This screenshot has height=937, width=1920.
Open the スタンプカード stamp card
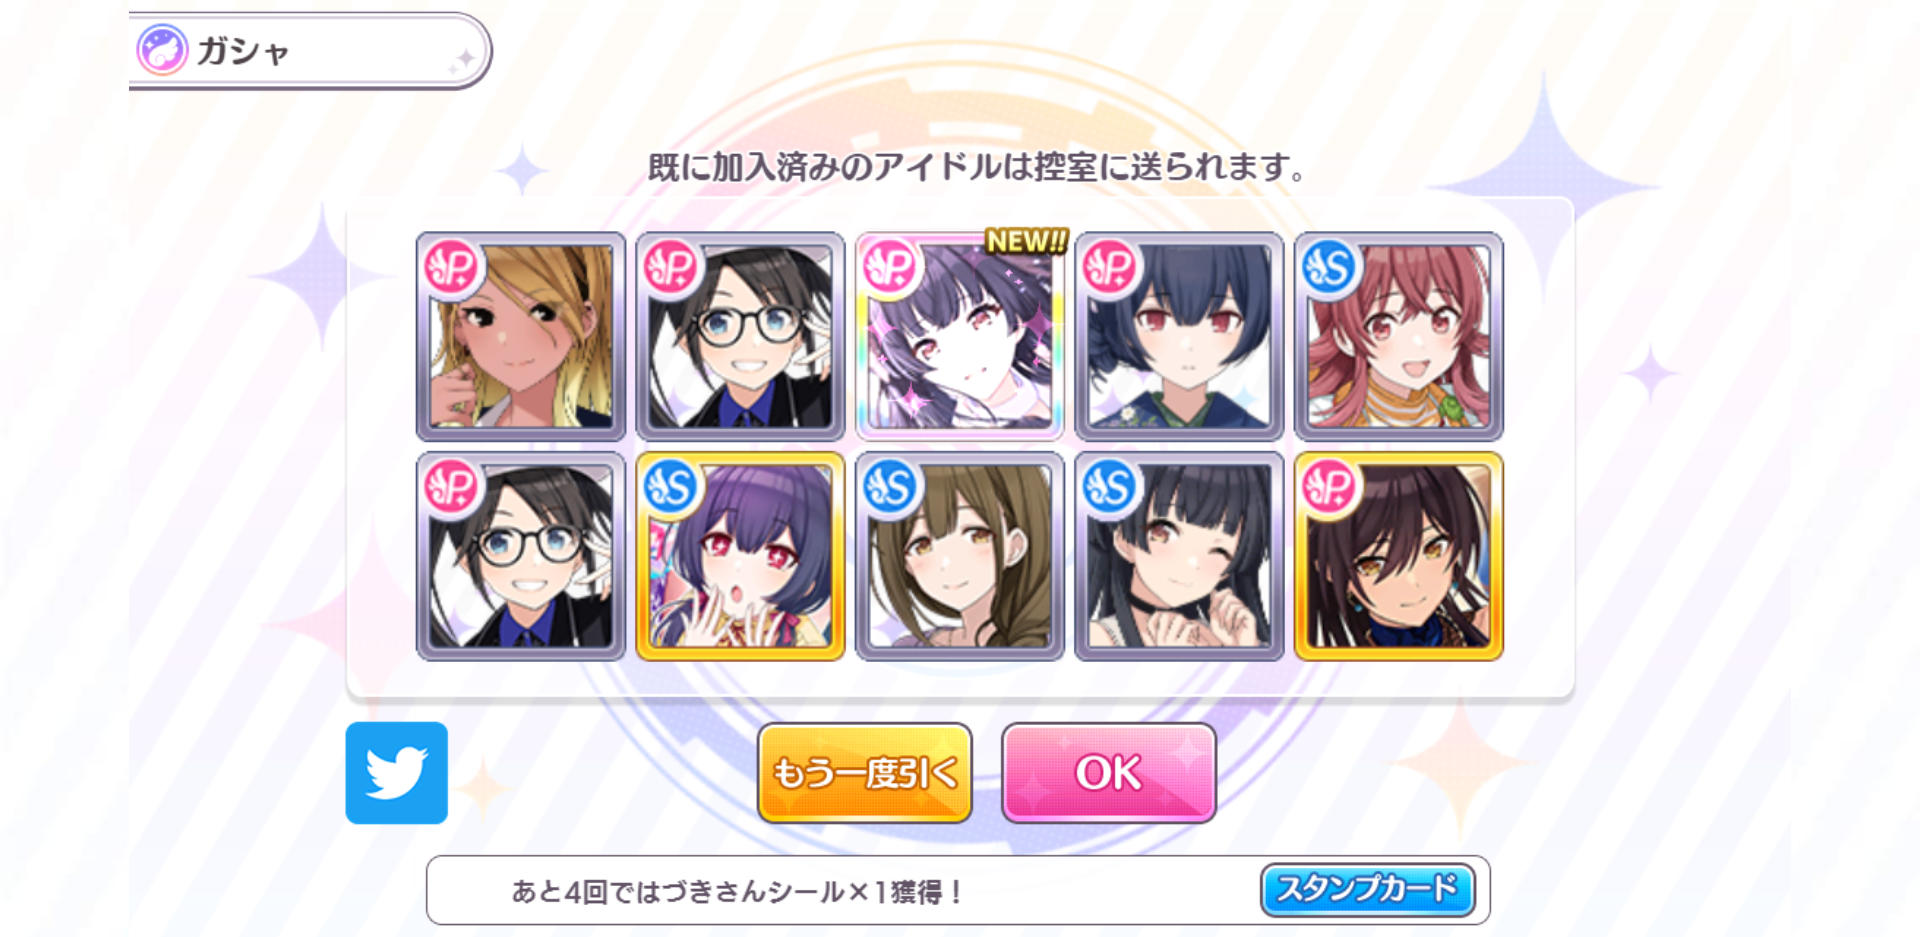pyautogui.click(x=1367, y=889)
